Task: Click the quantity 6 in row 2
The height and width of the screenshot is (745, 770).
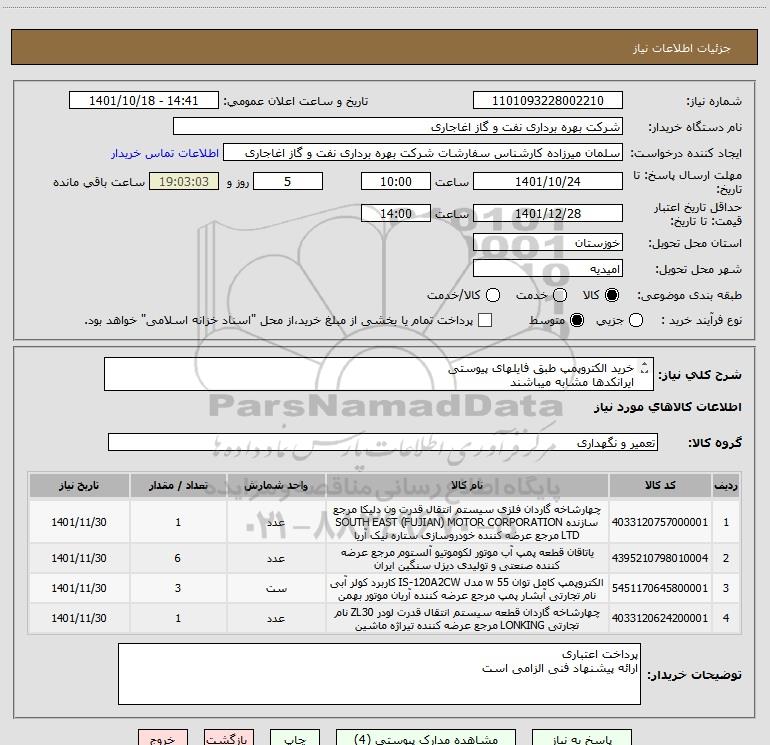Action: (x=178, y=558)
